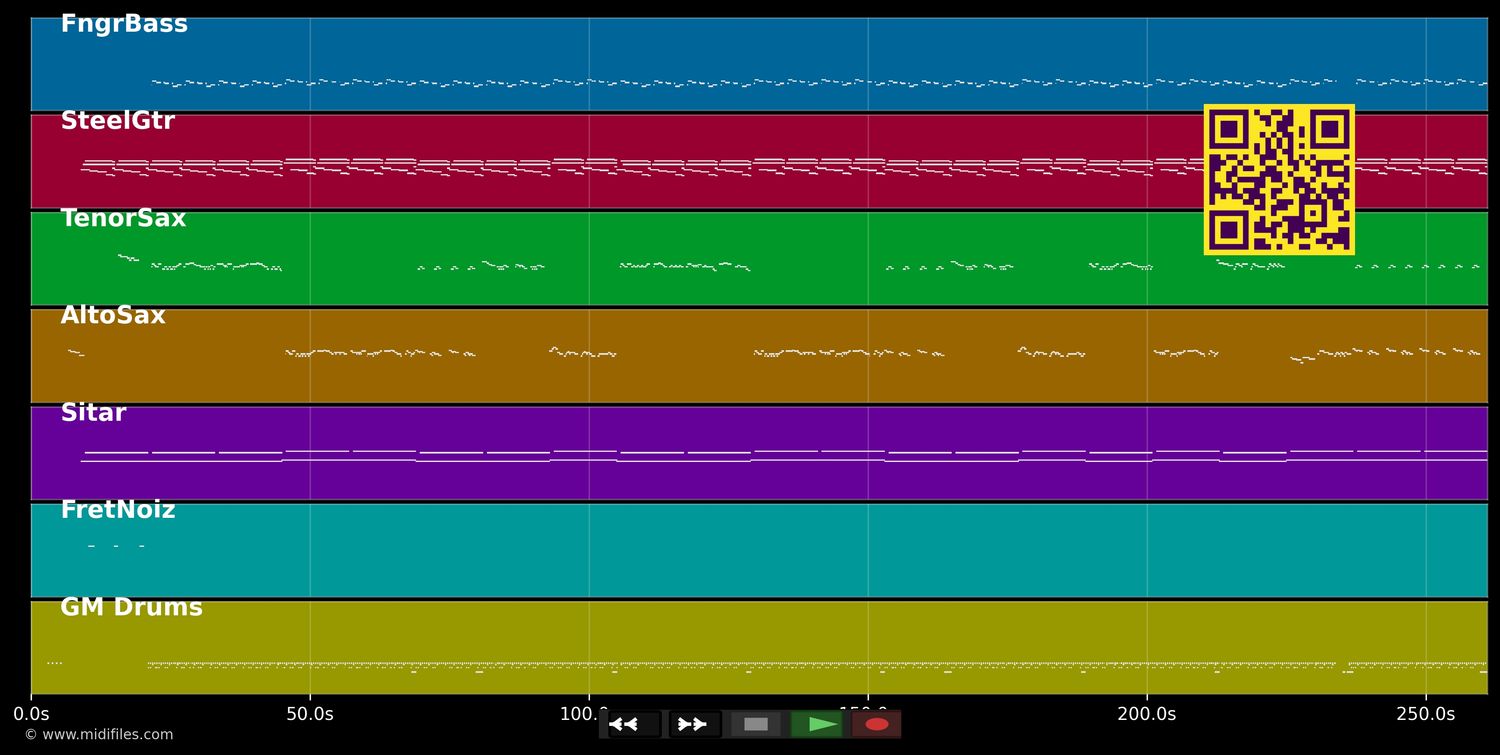Select the FngrBass track label

[x=124, y=24]
